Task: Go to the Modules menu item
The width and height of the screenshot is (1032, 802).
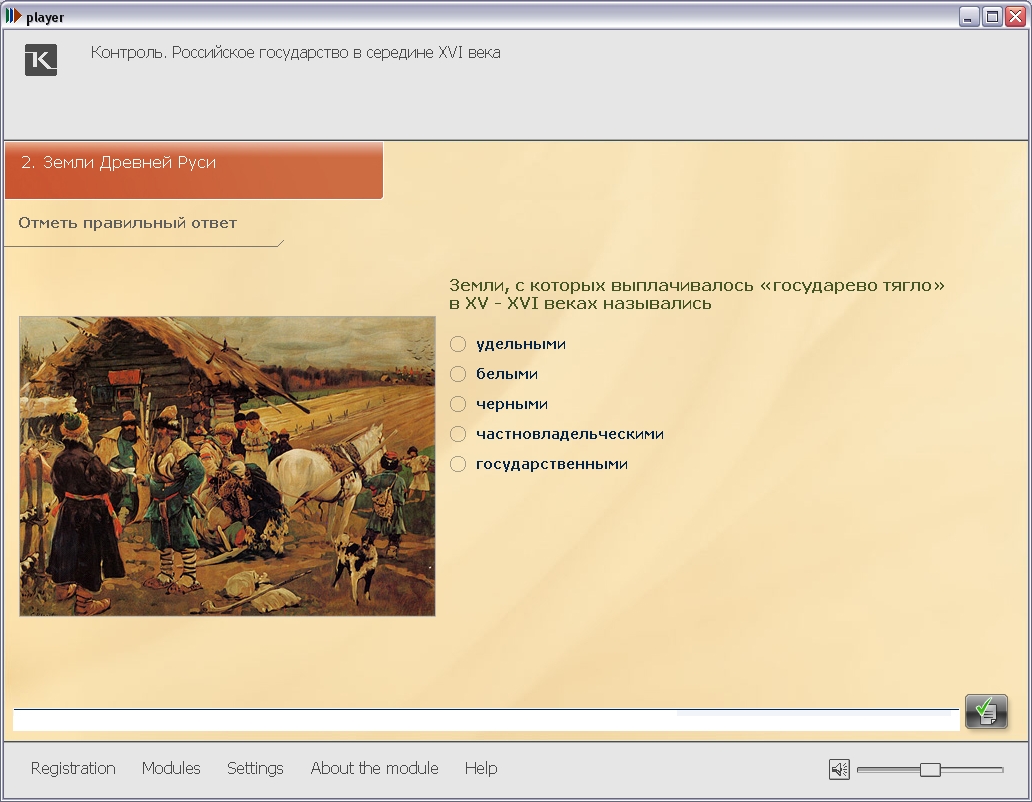Action: click(x=171, y=768)
